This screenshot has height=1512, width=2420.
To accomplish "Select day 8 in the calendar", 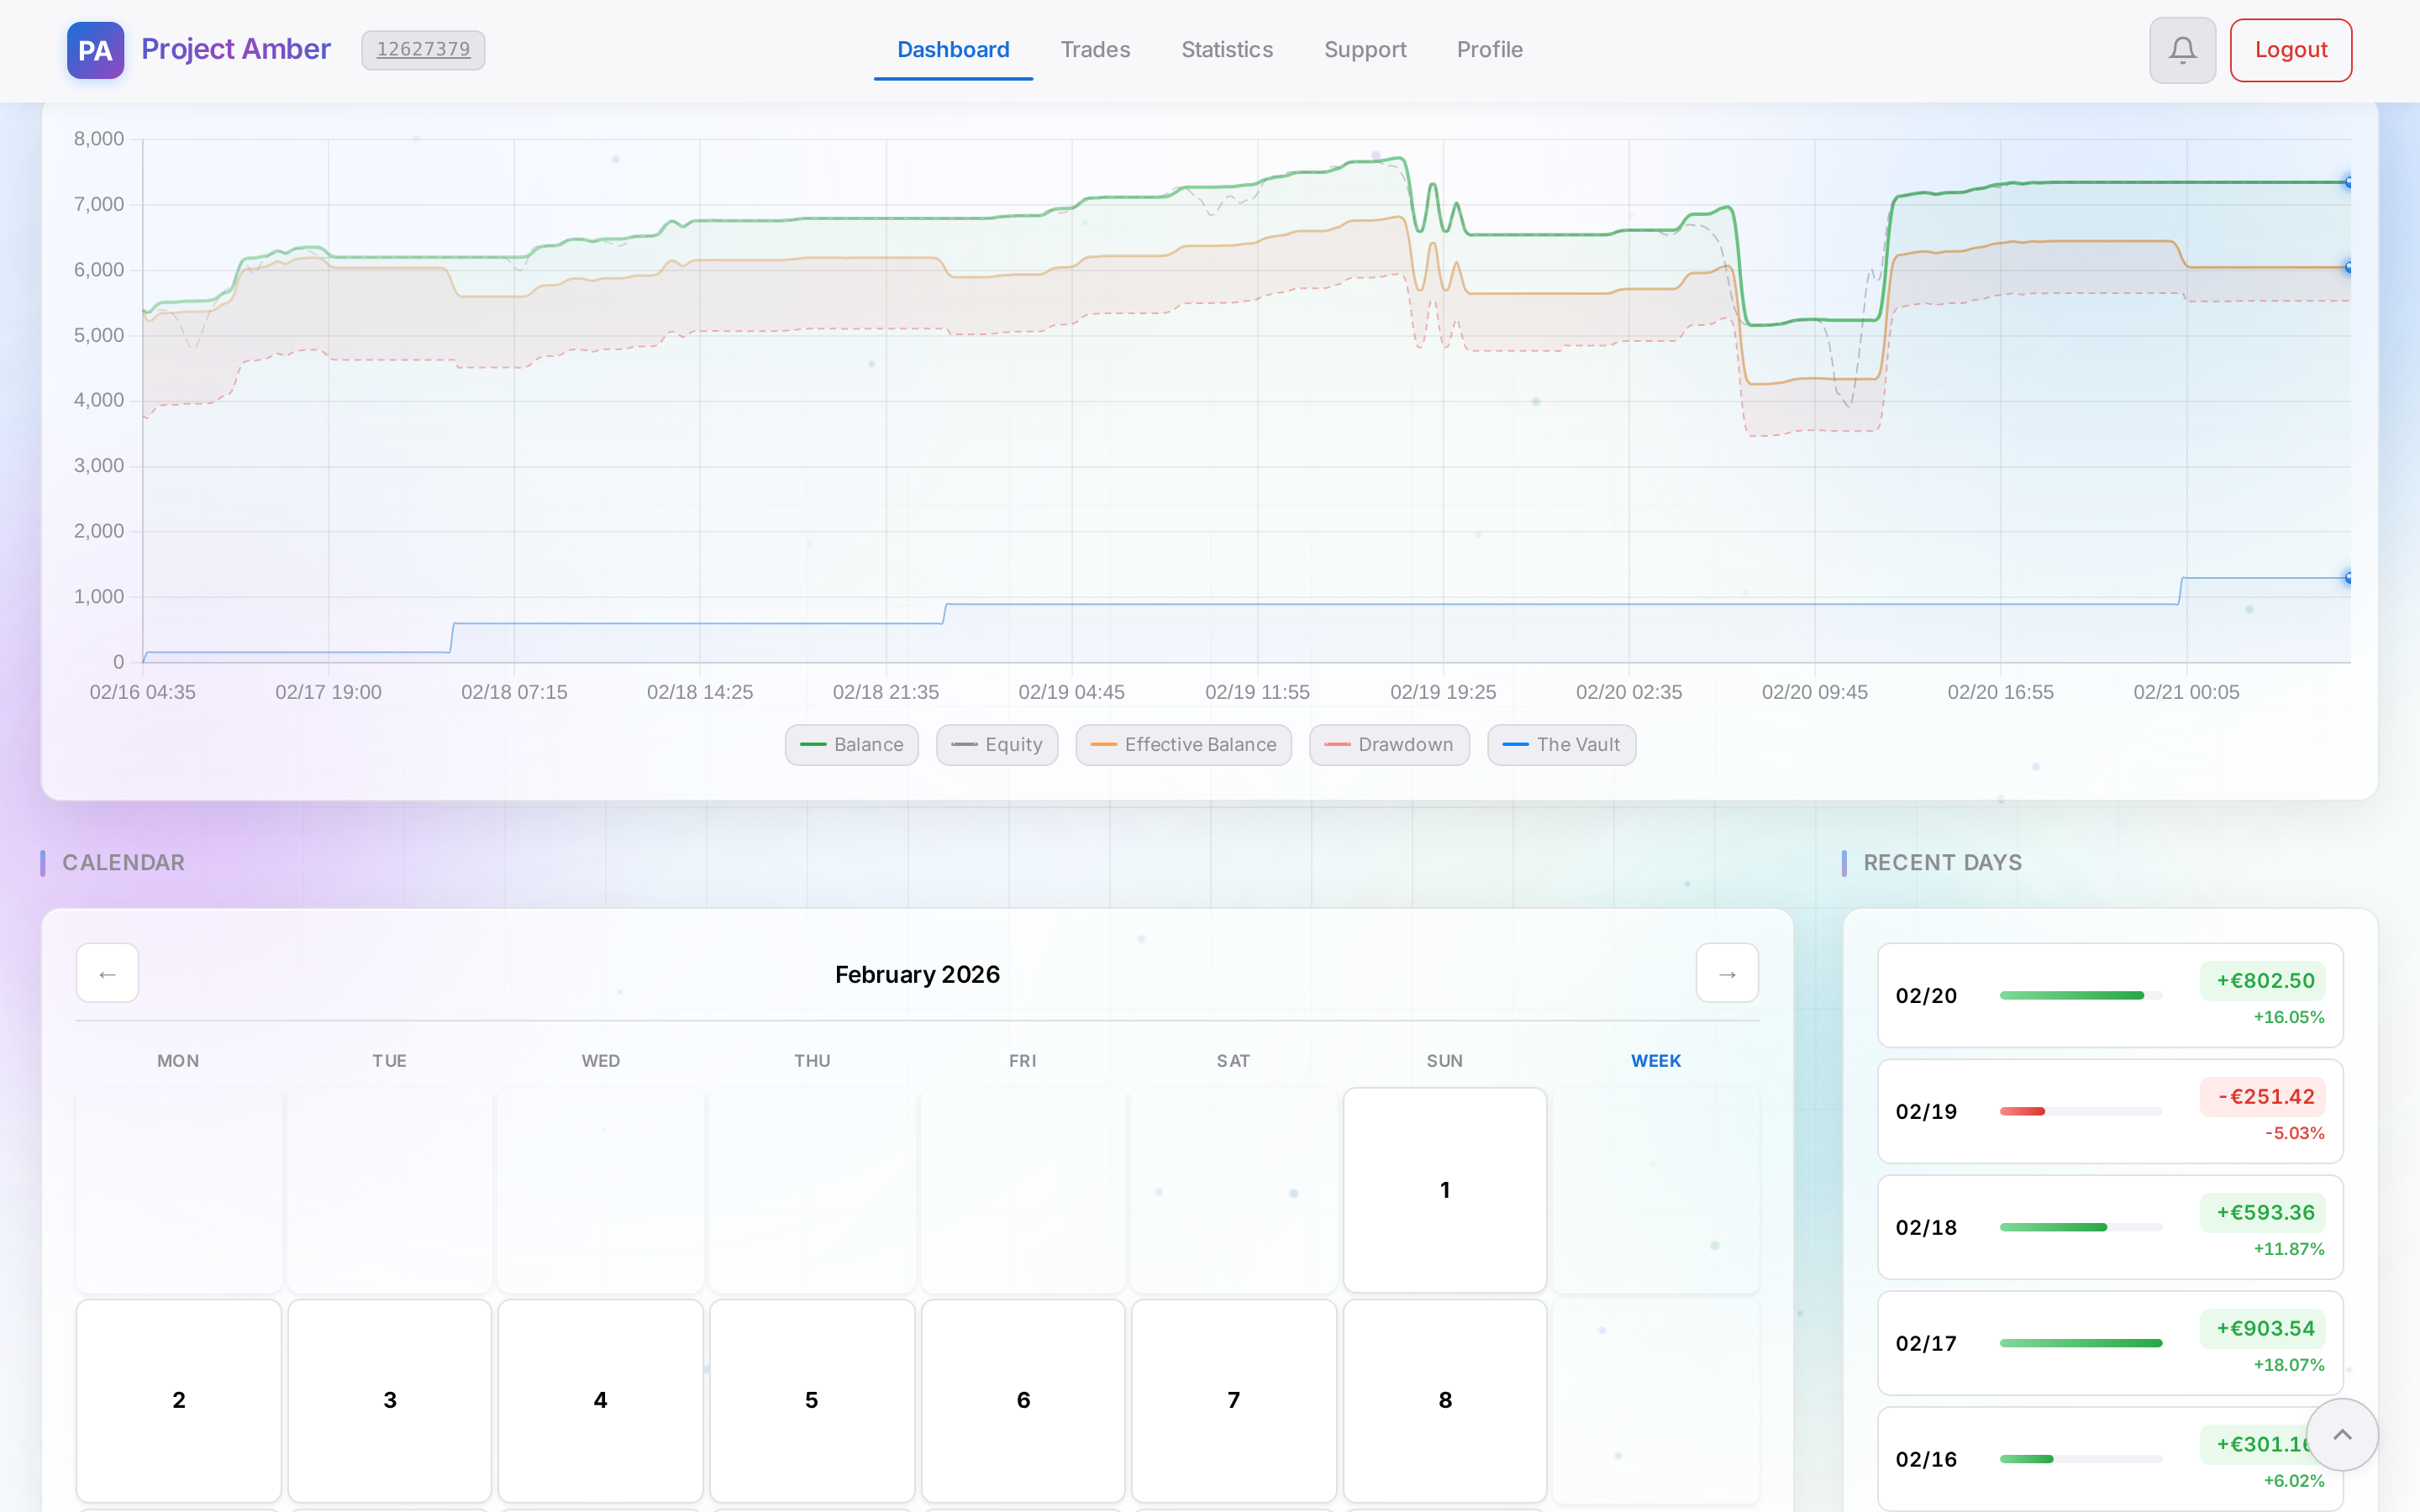I will [1444, 1400].
